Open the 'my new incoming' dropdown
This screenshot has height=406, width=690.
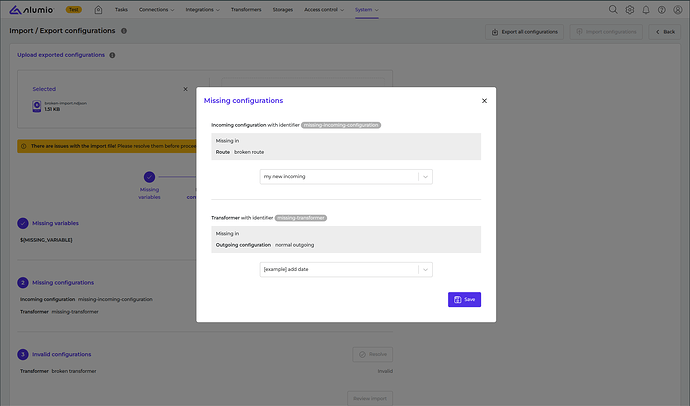click(345, 176)
